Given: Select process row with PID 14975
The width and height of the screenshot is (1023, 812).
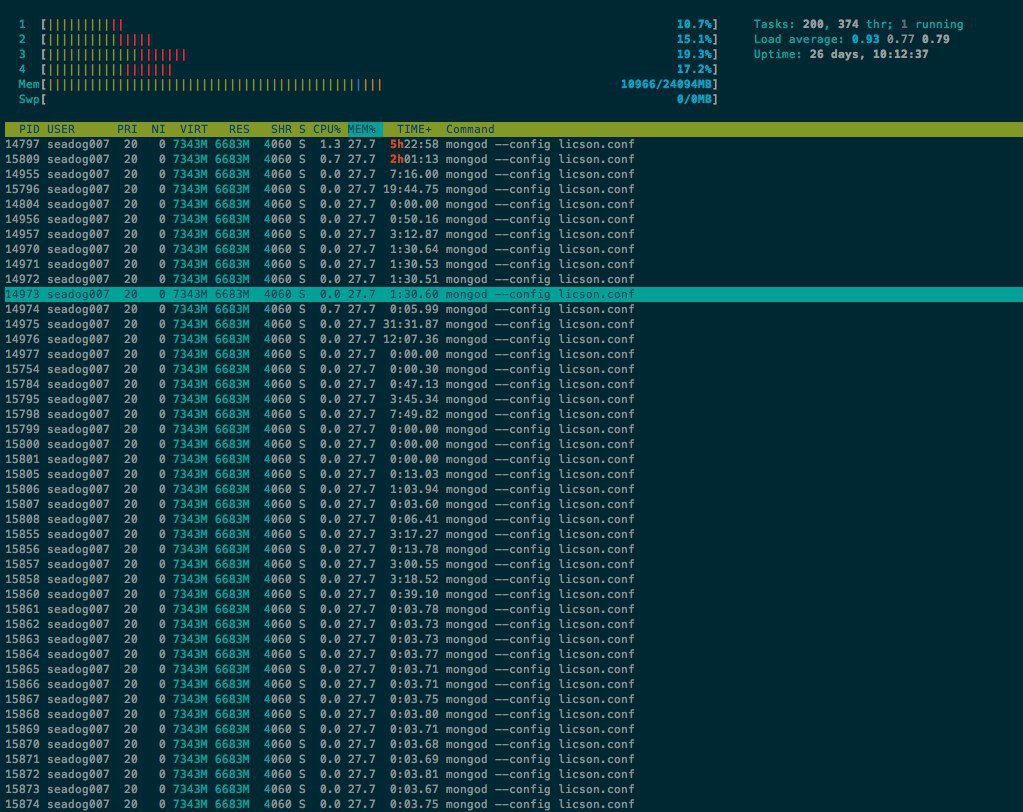Looking at the screenshot, I should pyautogui.click(x=512, y=324).
